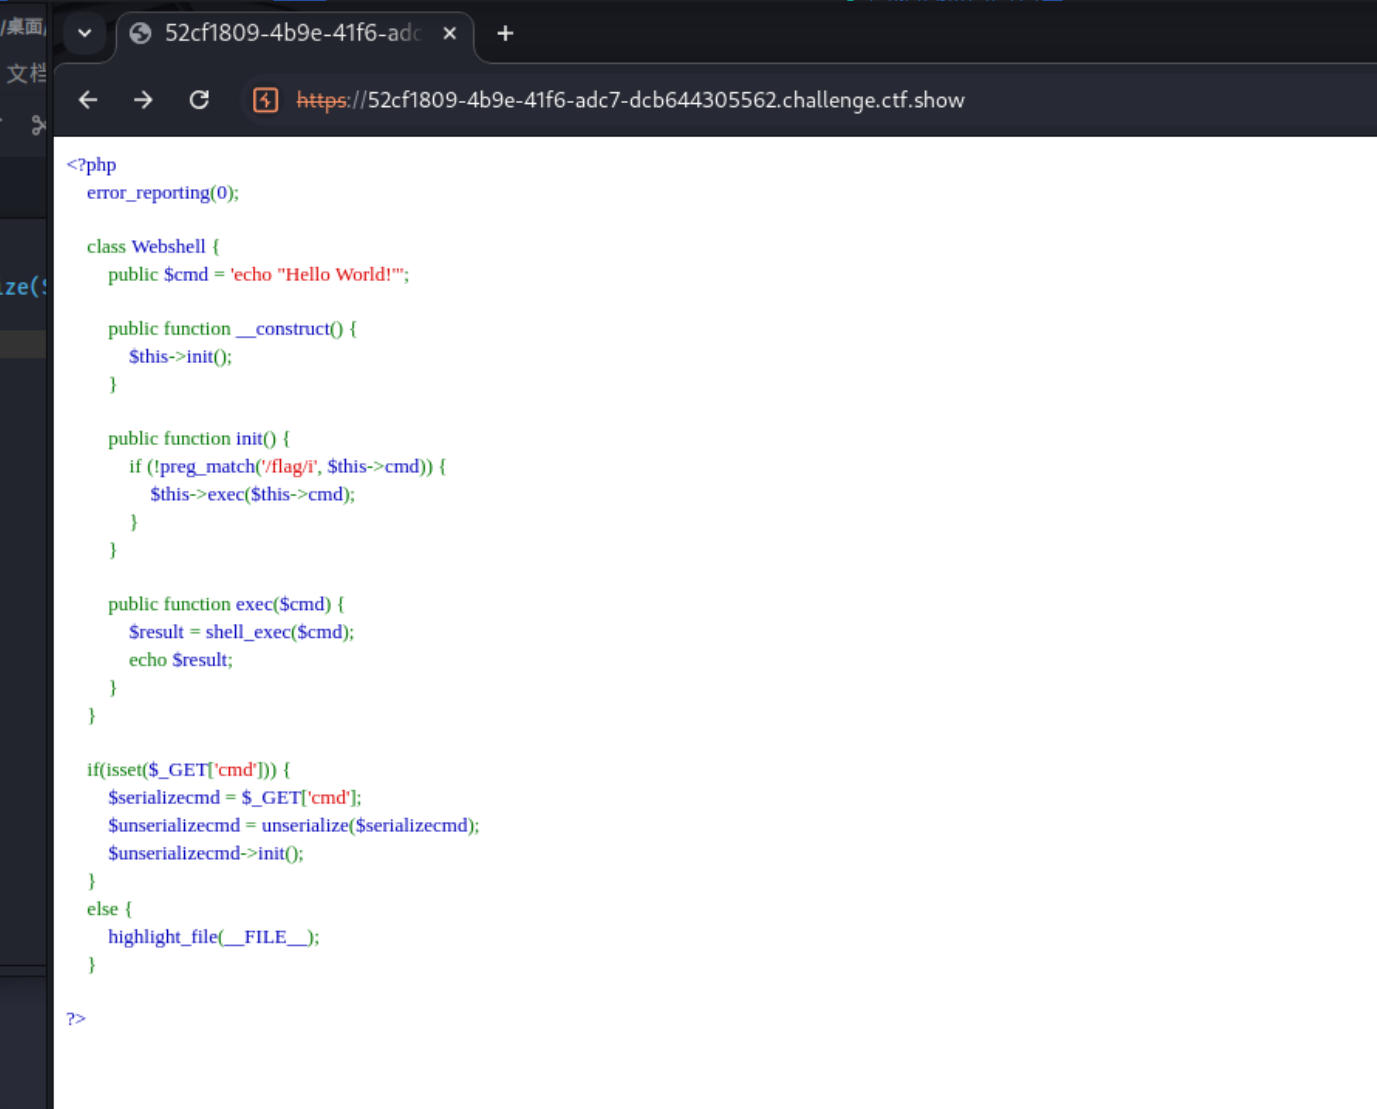Select the 52cf1809-4b9e-41f6 tab
This screenshot has height=1109, width=1377.
(x=290, y=34)
